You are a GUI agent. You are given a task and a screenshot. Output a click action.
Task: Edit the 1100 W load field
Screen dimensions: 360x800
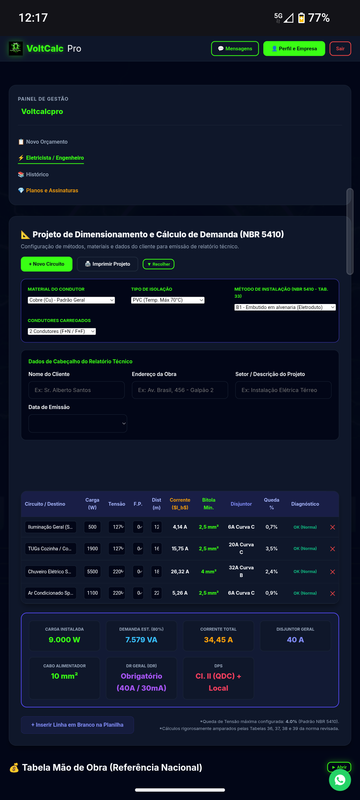tap(92, 593)
